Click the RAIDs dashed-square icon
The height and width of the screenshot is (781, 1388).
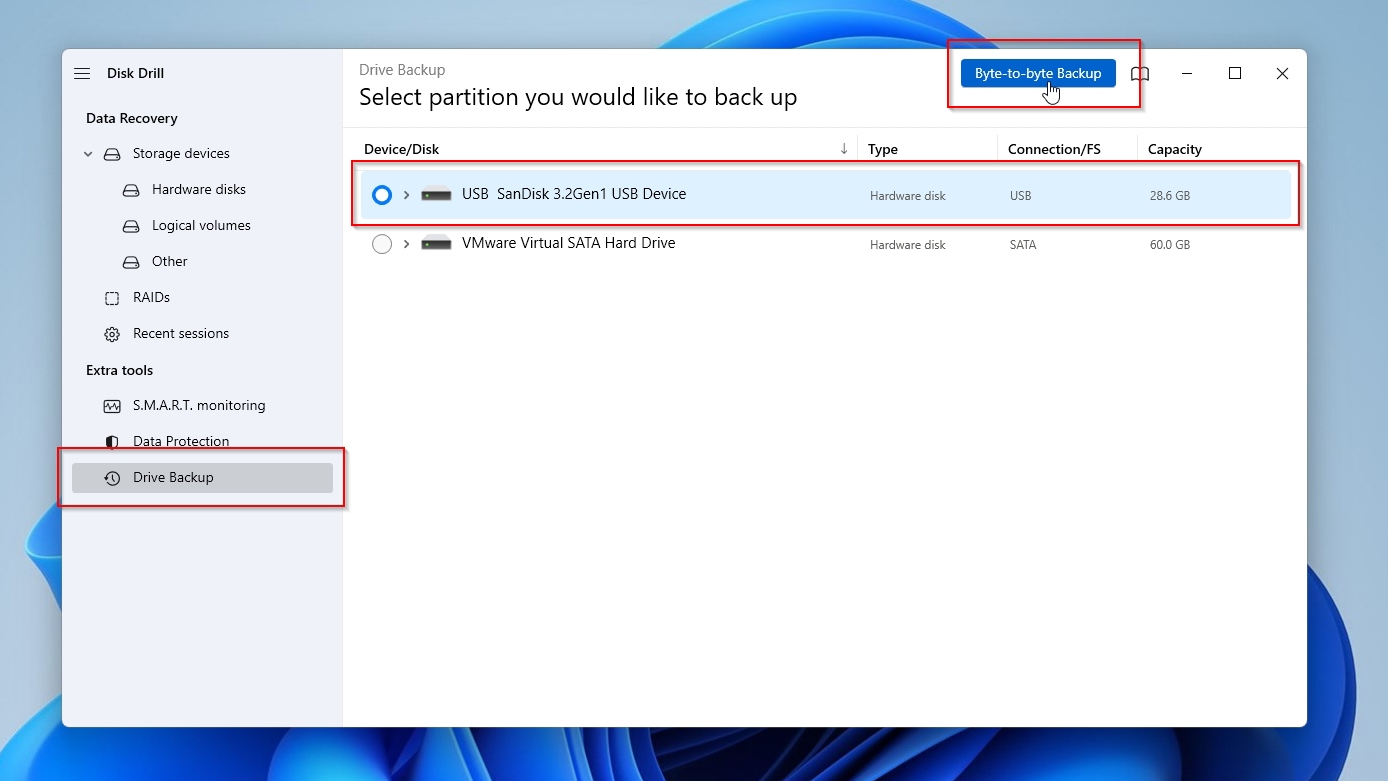click(112, 298)
